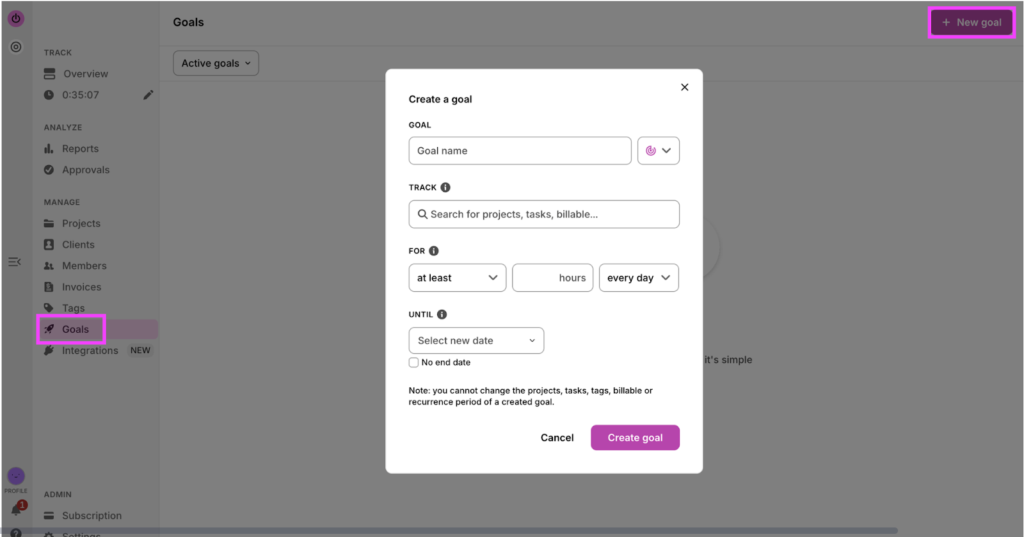The image size is (1024, 537).
Task: Click the Cancel button
Action: tap(557, 438)
